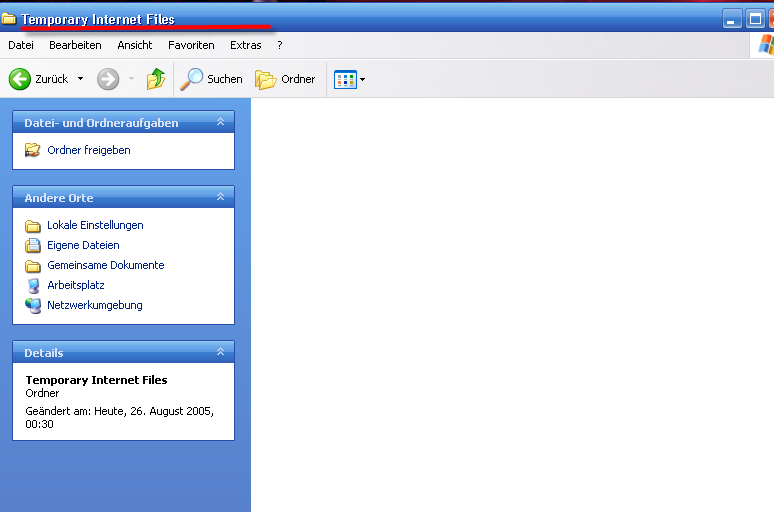Open the Datei menu
The height and width of the screenshot is (512, 774).
coord(21,45)
